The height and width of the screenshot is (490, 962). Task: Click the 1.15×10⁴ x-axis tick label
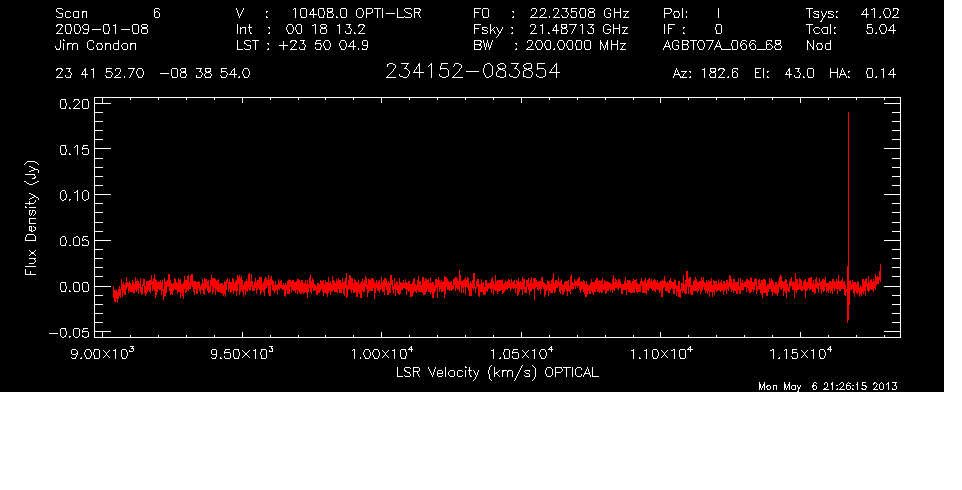[800, 354]
